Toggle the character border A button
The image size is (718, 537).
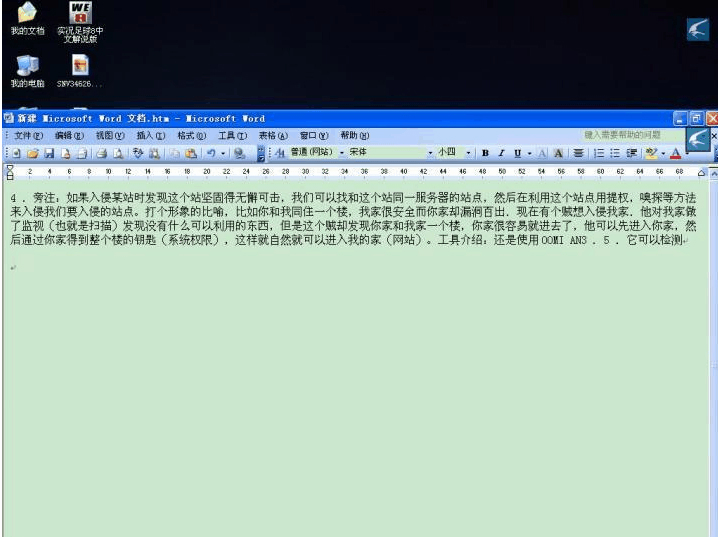[542, 153]
